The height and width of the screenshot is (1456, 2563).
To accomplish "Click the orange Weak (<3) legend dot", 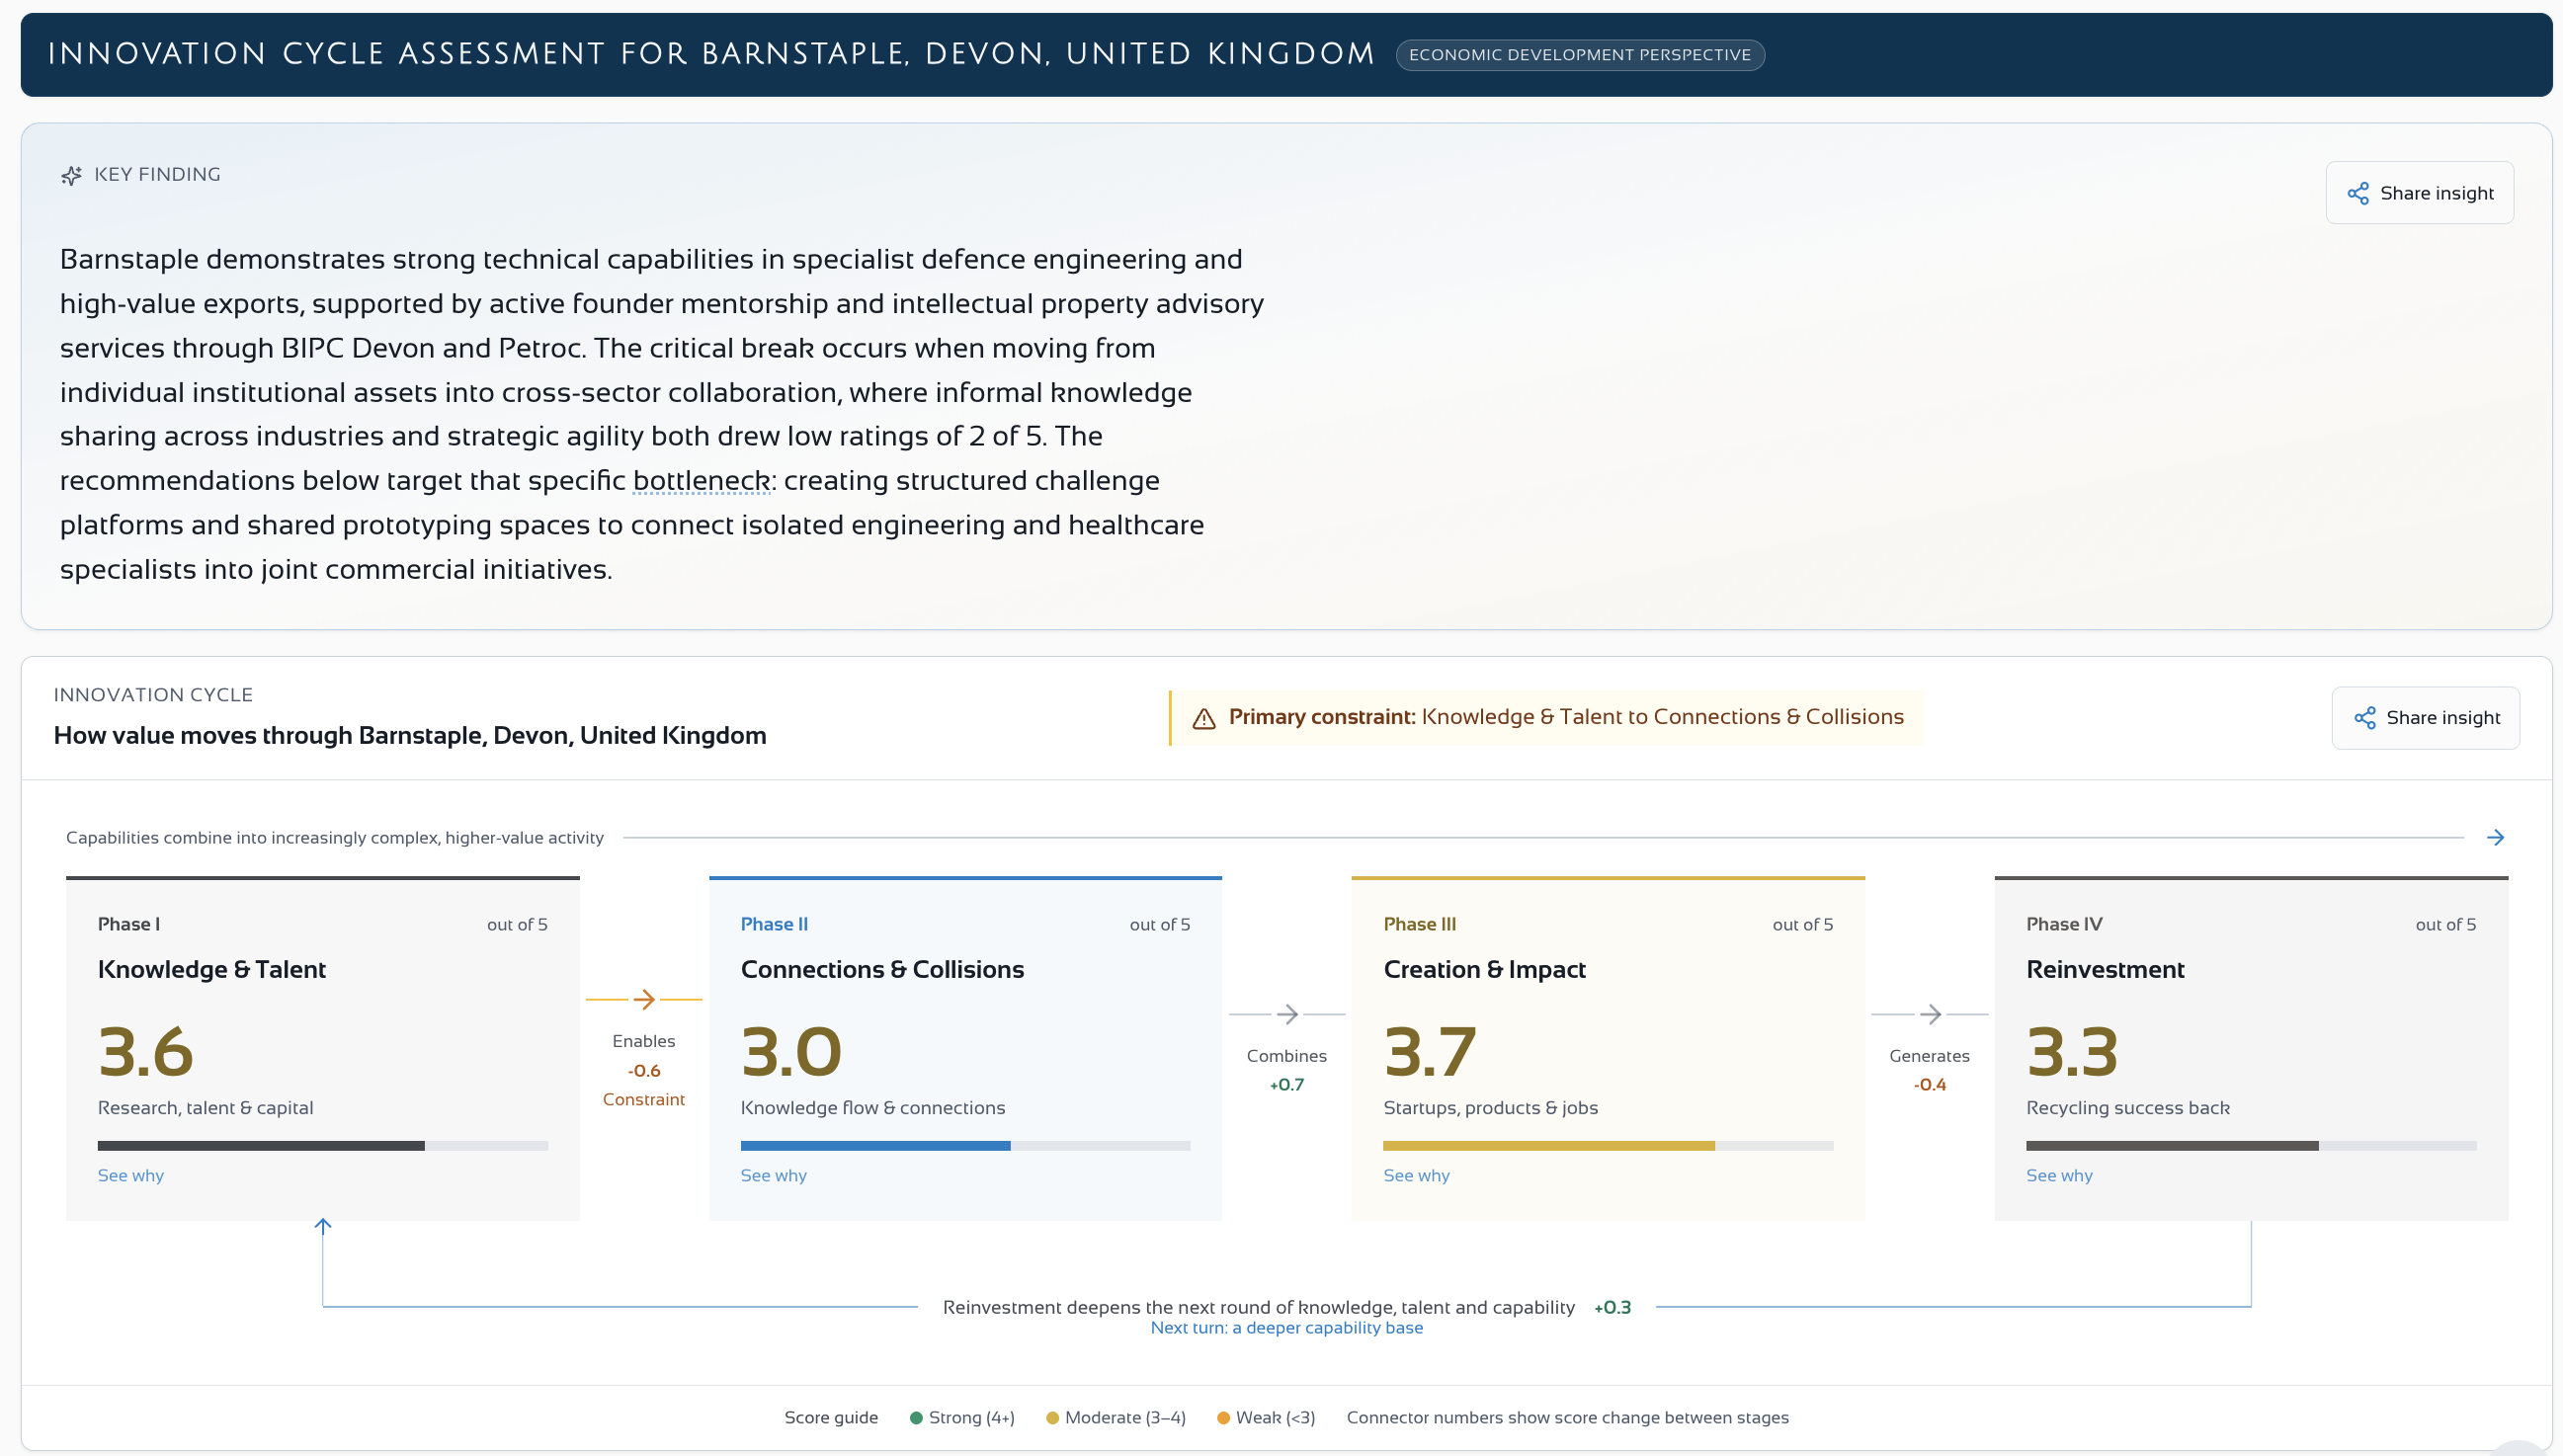I will 1223,1418.
